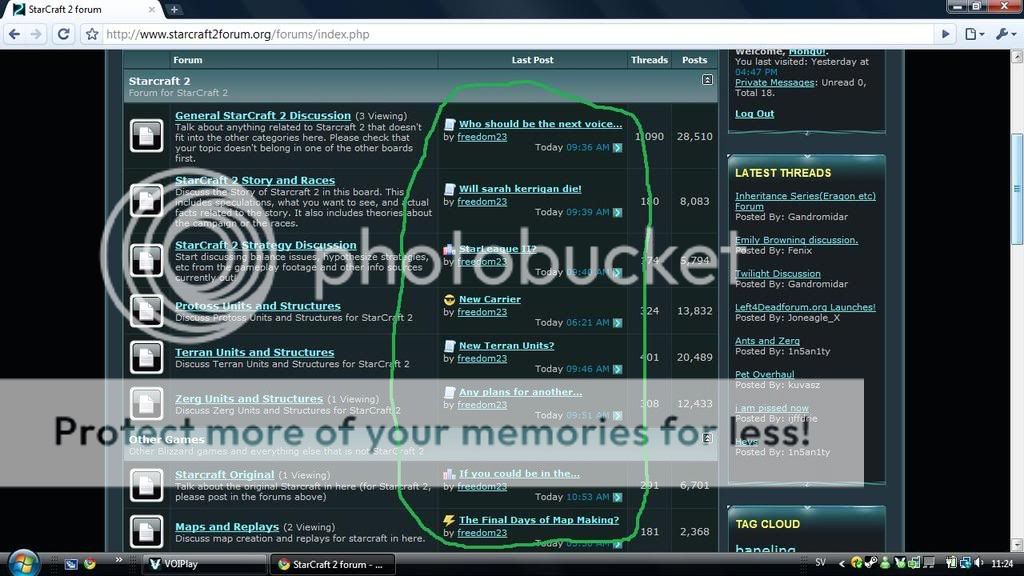Open the 'Pet Overhaul' latest thread
The height and width of the screenshot is (576, 1024).
765,374
